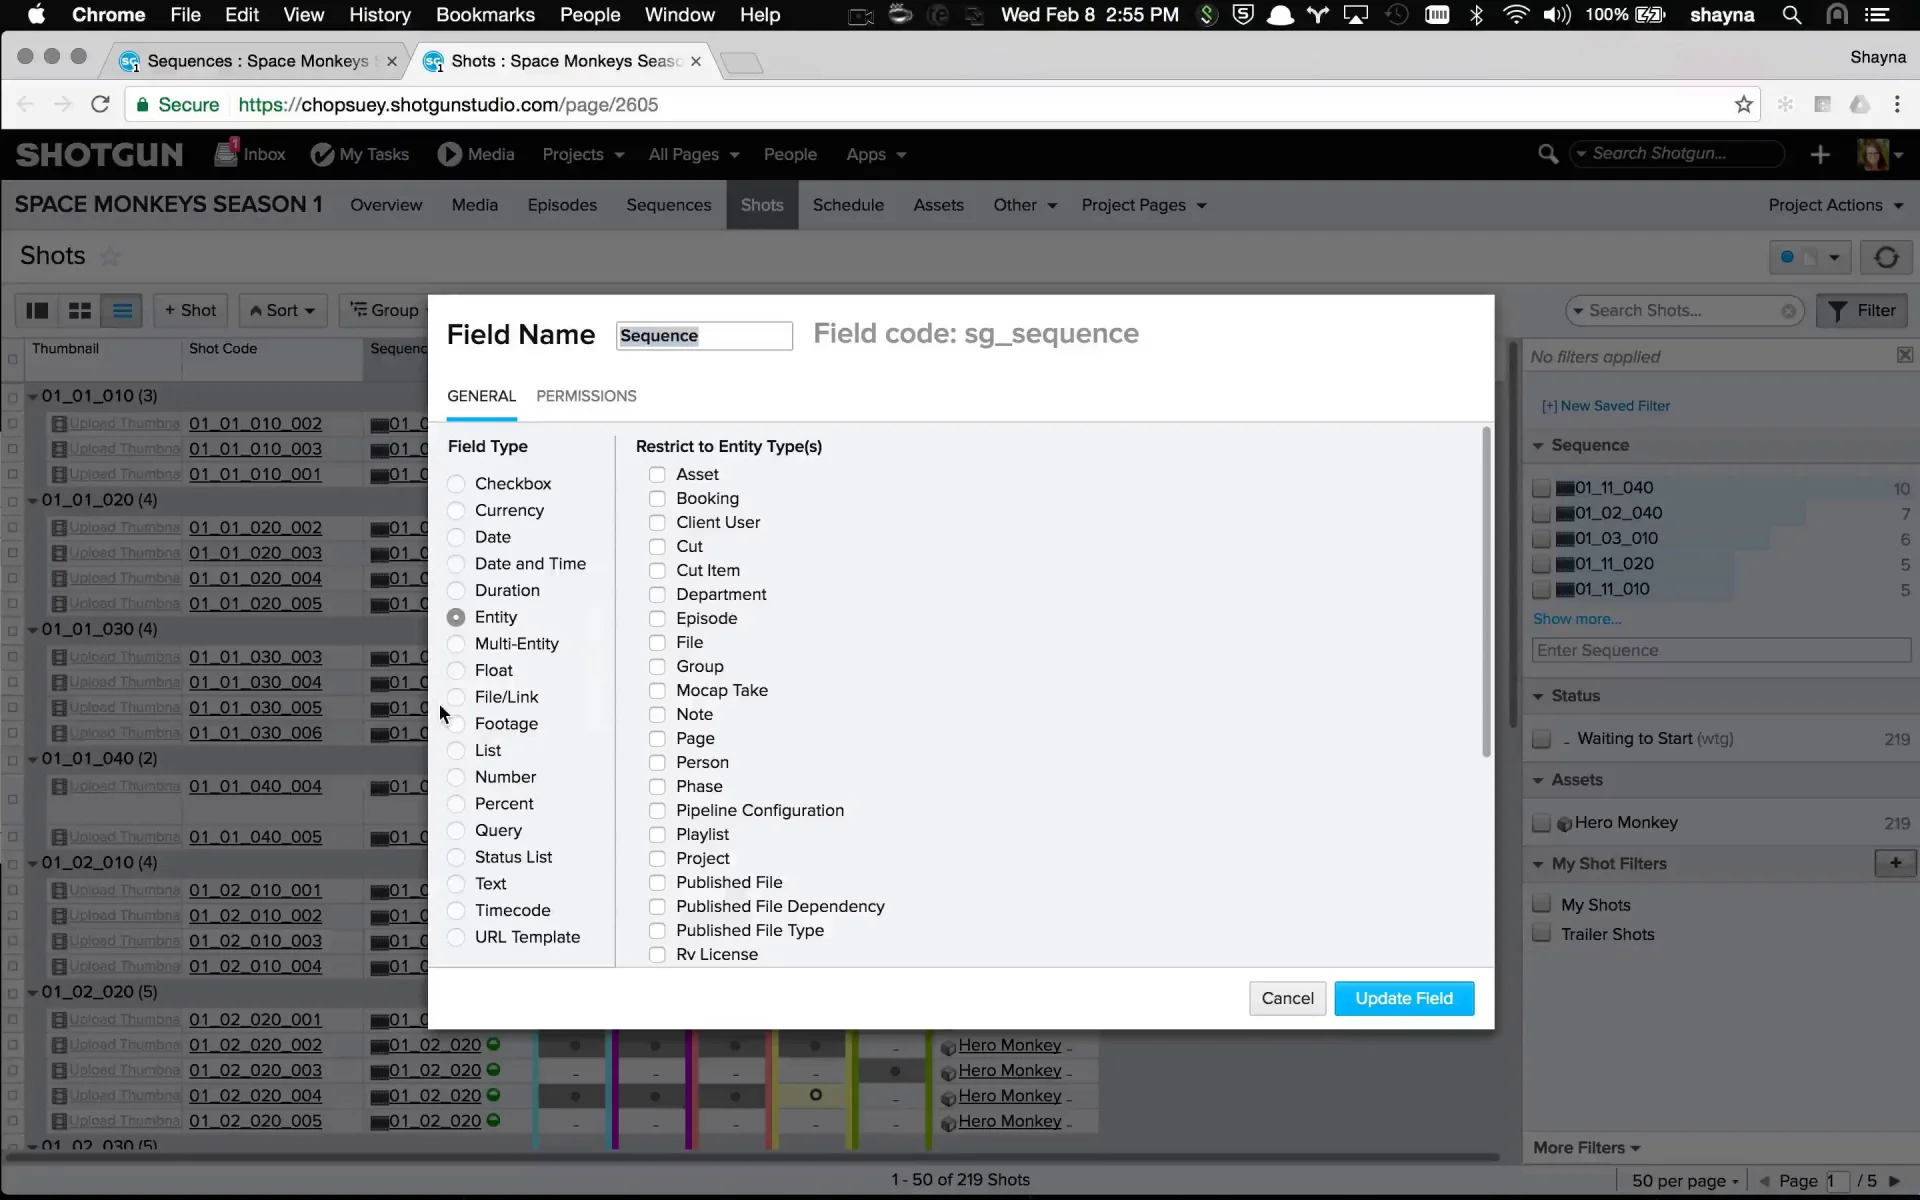Check the Asset entity type checkbox

657,474
